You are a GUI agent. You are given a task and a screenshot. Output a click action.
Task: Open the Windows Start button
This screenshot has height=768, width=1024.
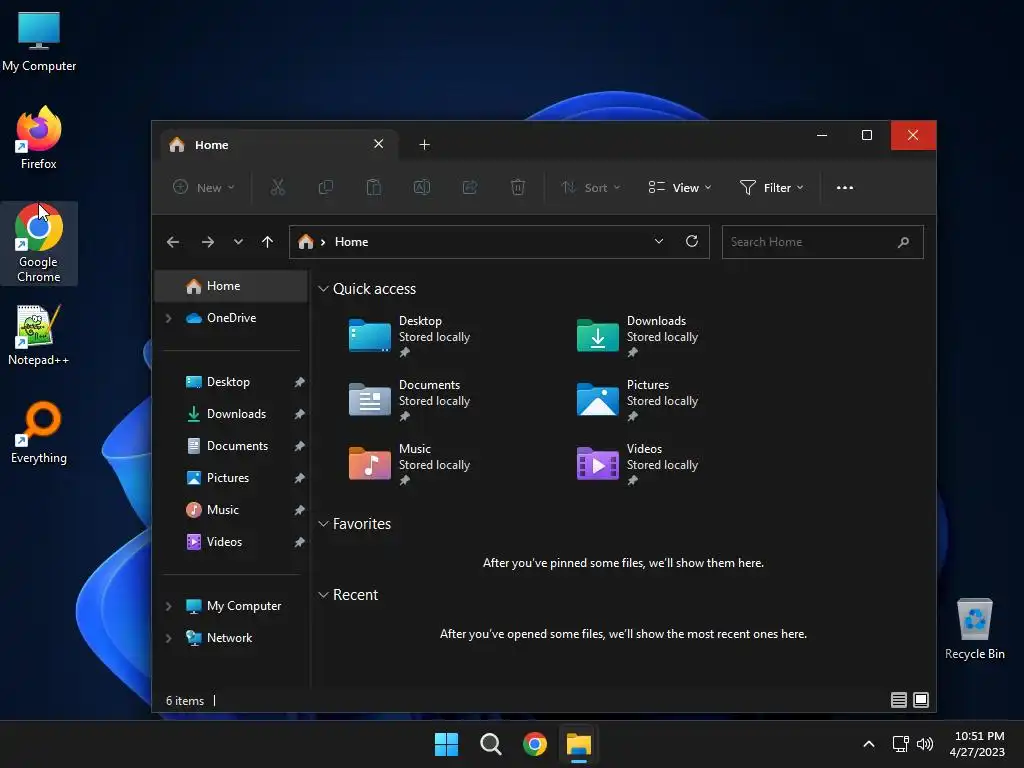[447, 744]
